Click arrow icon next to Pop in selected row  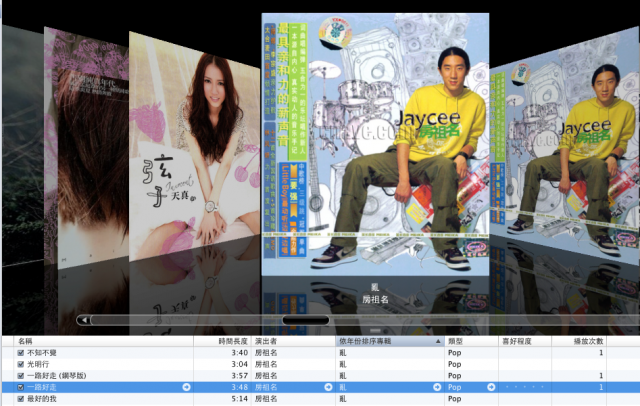(x=491, y=387)
